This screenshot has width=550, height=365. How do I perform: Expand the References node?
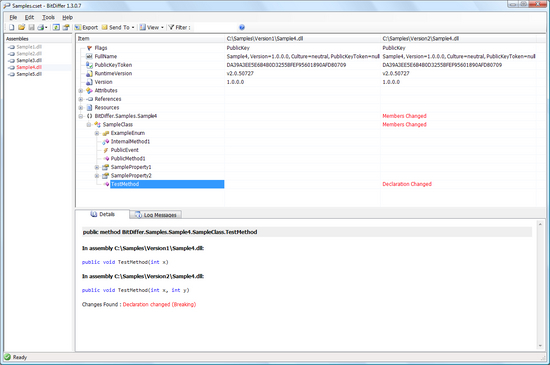[x=81, y=99]
